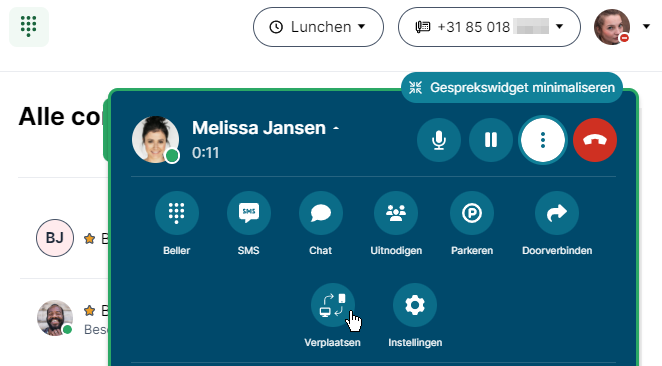This screenshot has height=366, width=662.
Task: Hang up the call with red button
Action: pyautogui.click(x=595, y=140)
